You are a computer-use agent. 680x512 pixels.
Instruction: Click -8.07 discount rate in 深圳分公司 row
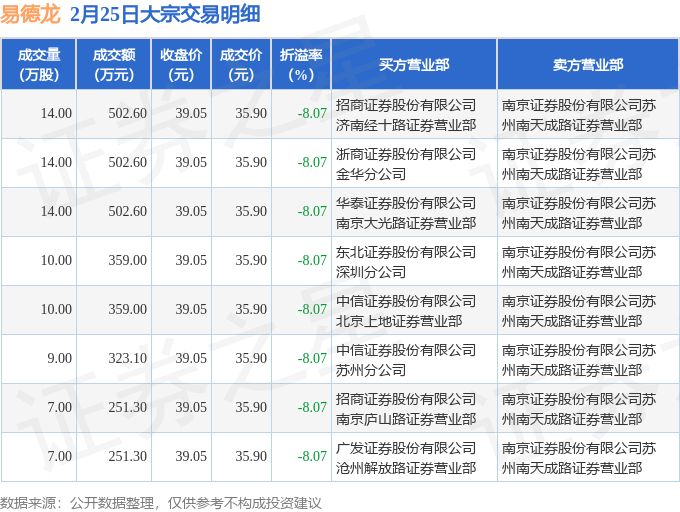point(312,261)
